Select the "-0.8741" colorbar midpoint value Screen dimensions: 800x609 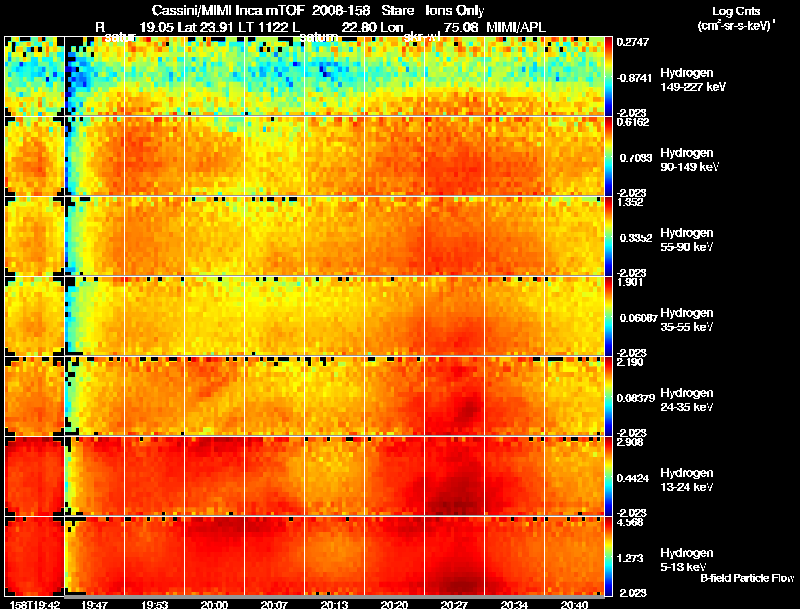click(634, 78)
